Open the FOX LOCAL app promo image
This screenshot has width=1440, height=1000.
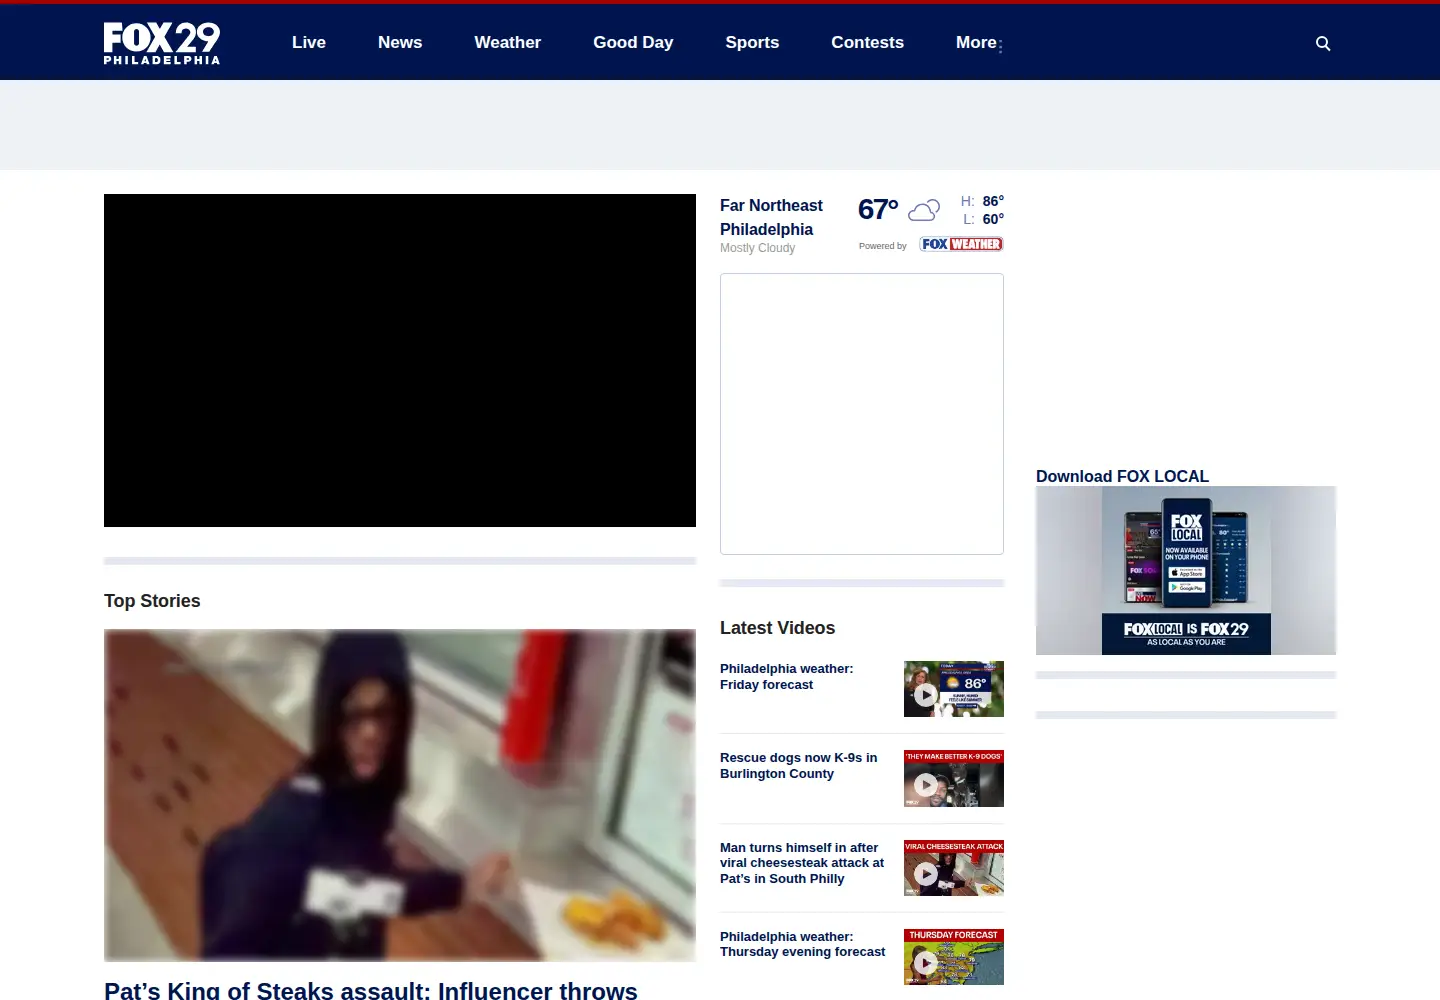pyautogui.click(x=1186, y=570)
